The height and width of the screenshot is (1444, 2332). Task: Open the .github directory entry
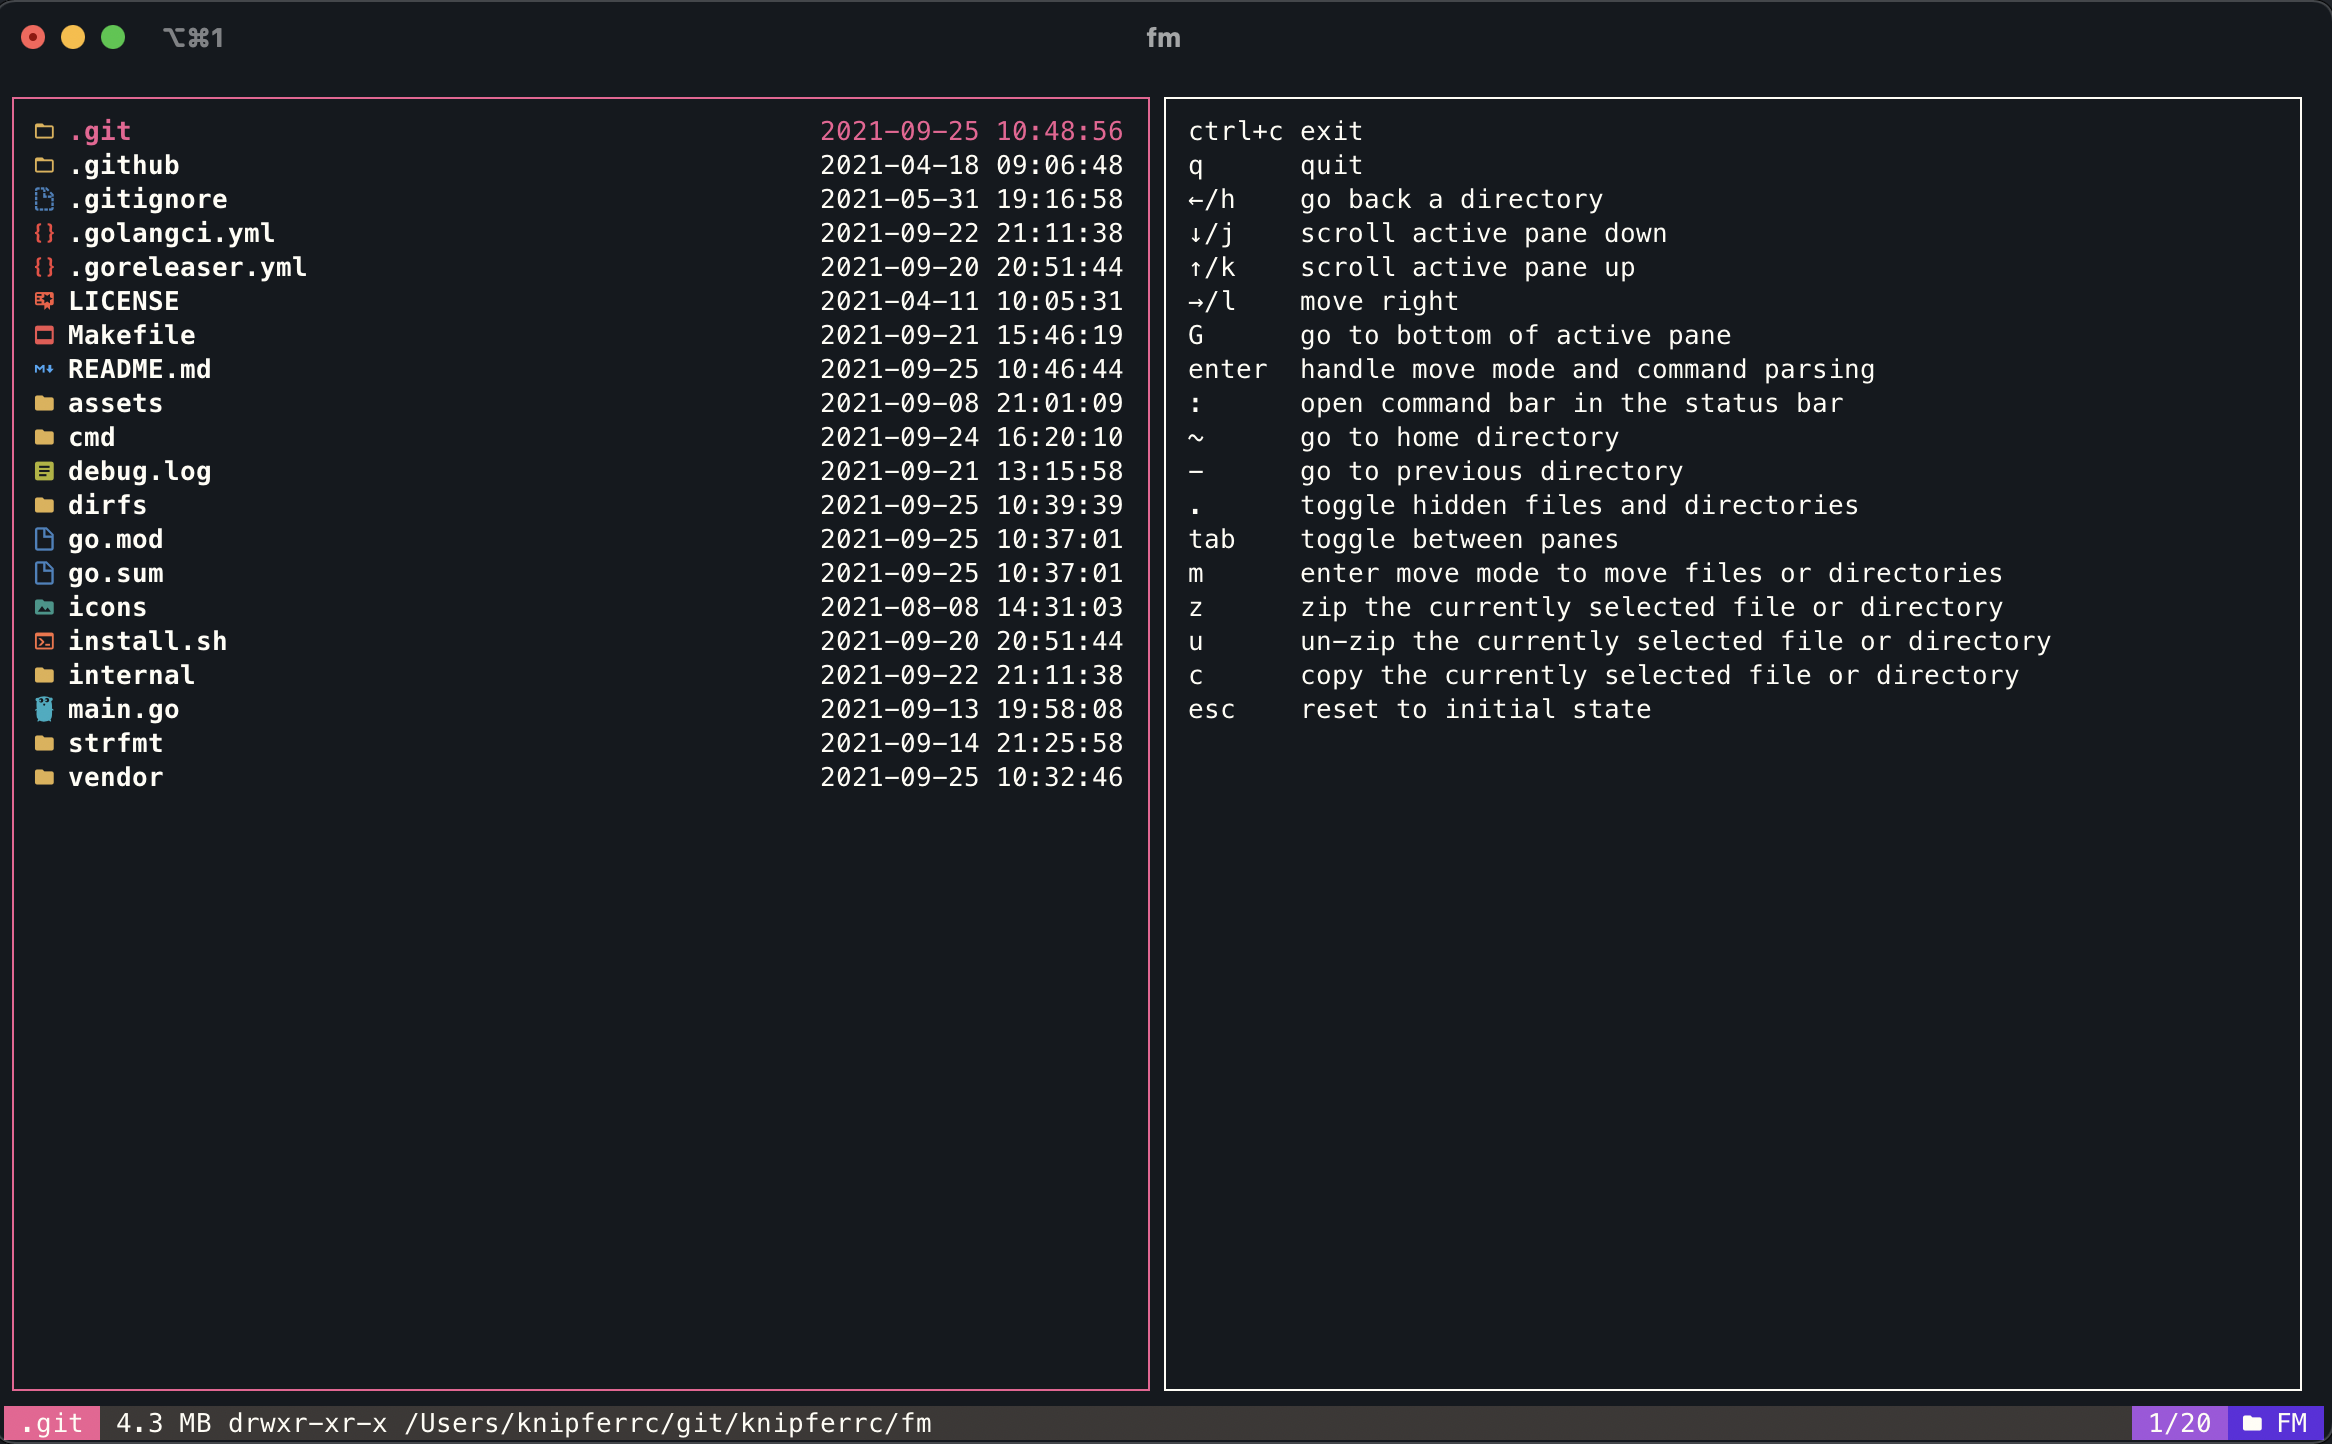coord(124,165)
